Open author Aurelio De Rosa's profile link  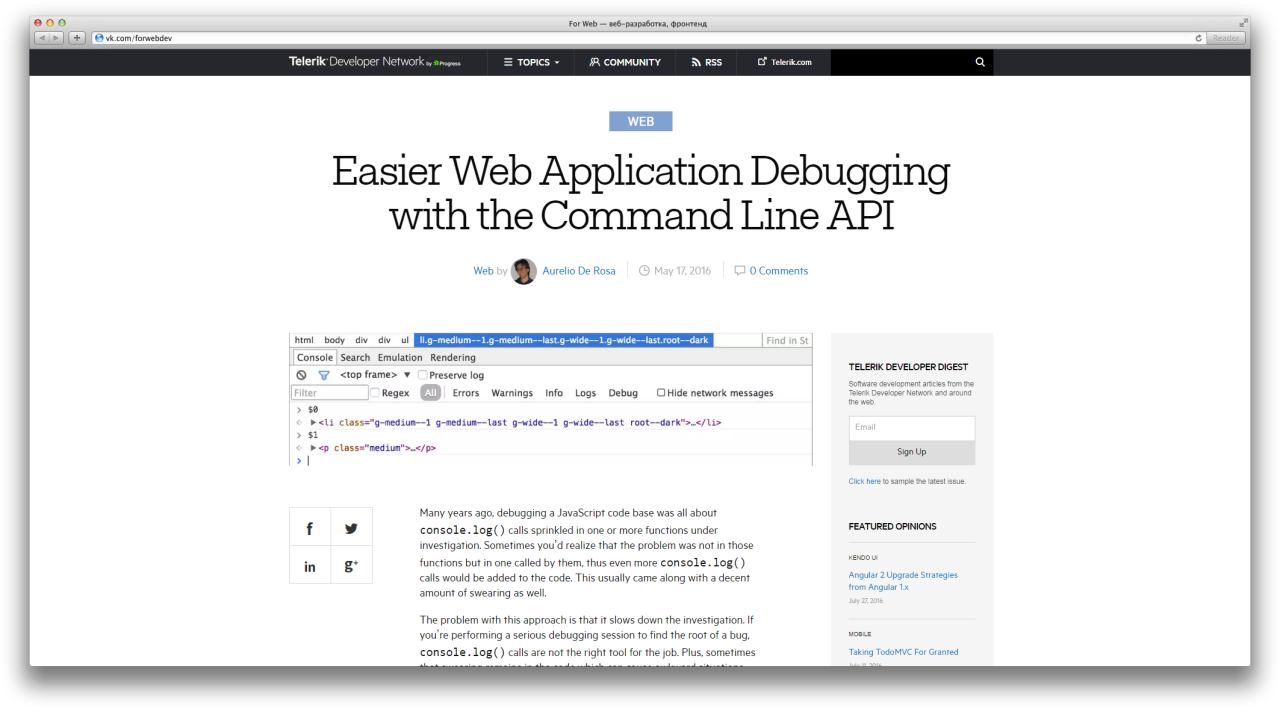(579, 271)
